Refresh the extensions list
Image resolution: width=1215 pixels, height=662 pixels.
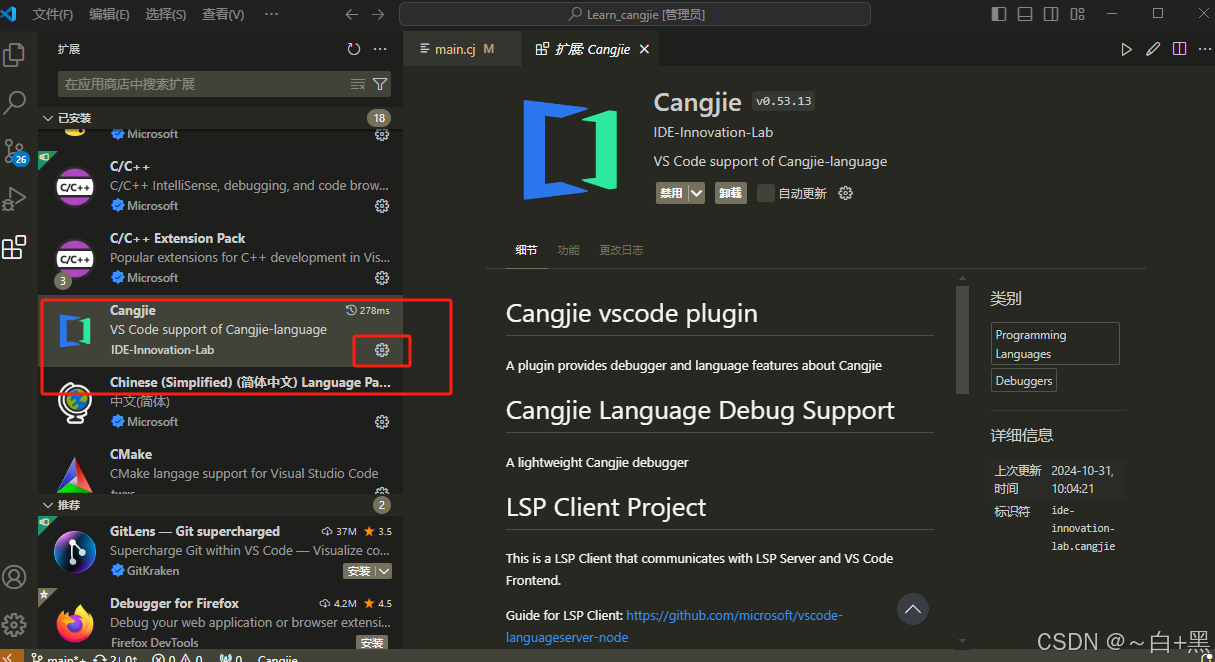point(354,49)
